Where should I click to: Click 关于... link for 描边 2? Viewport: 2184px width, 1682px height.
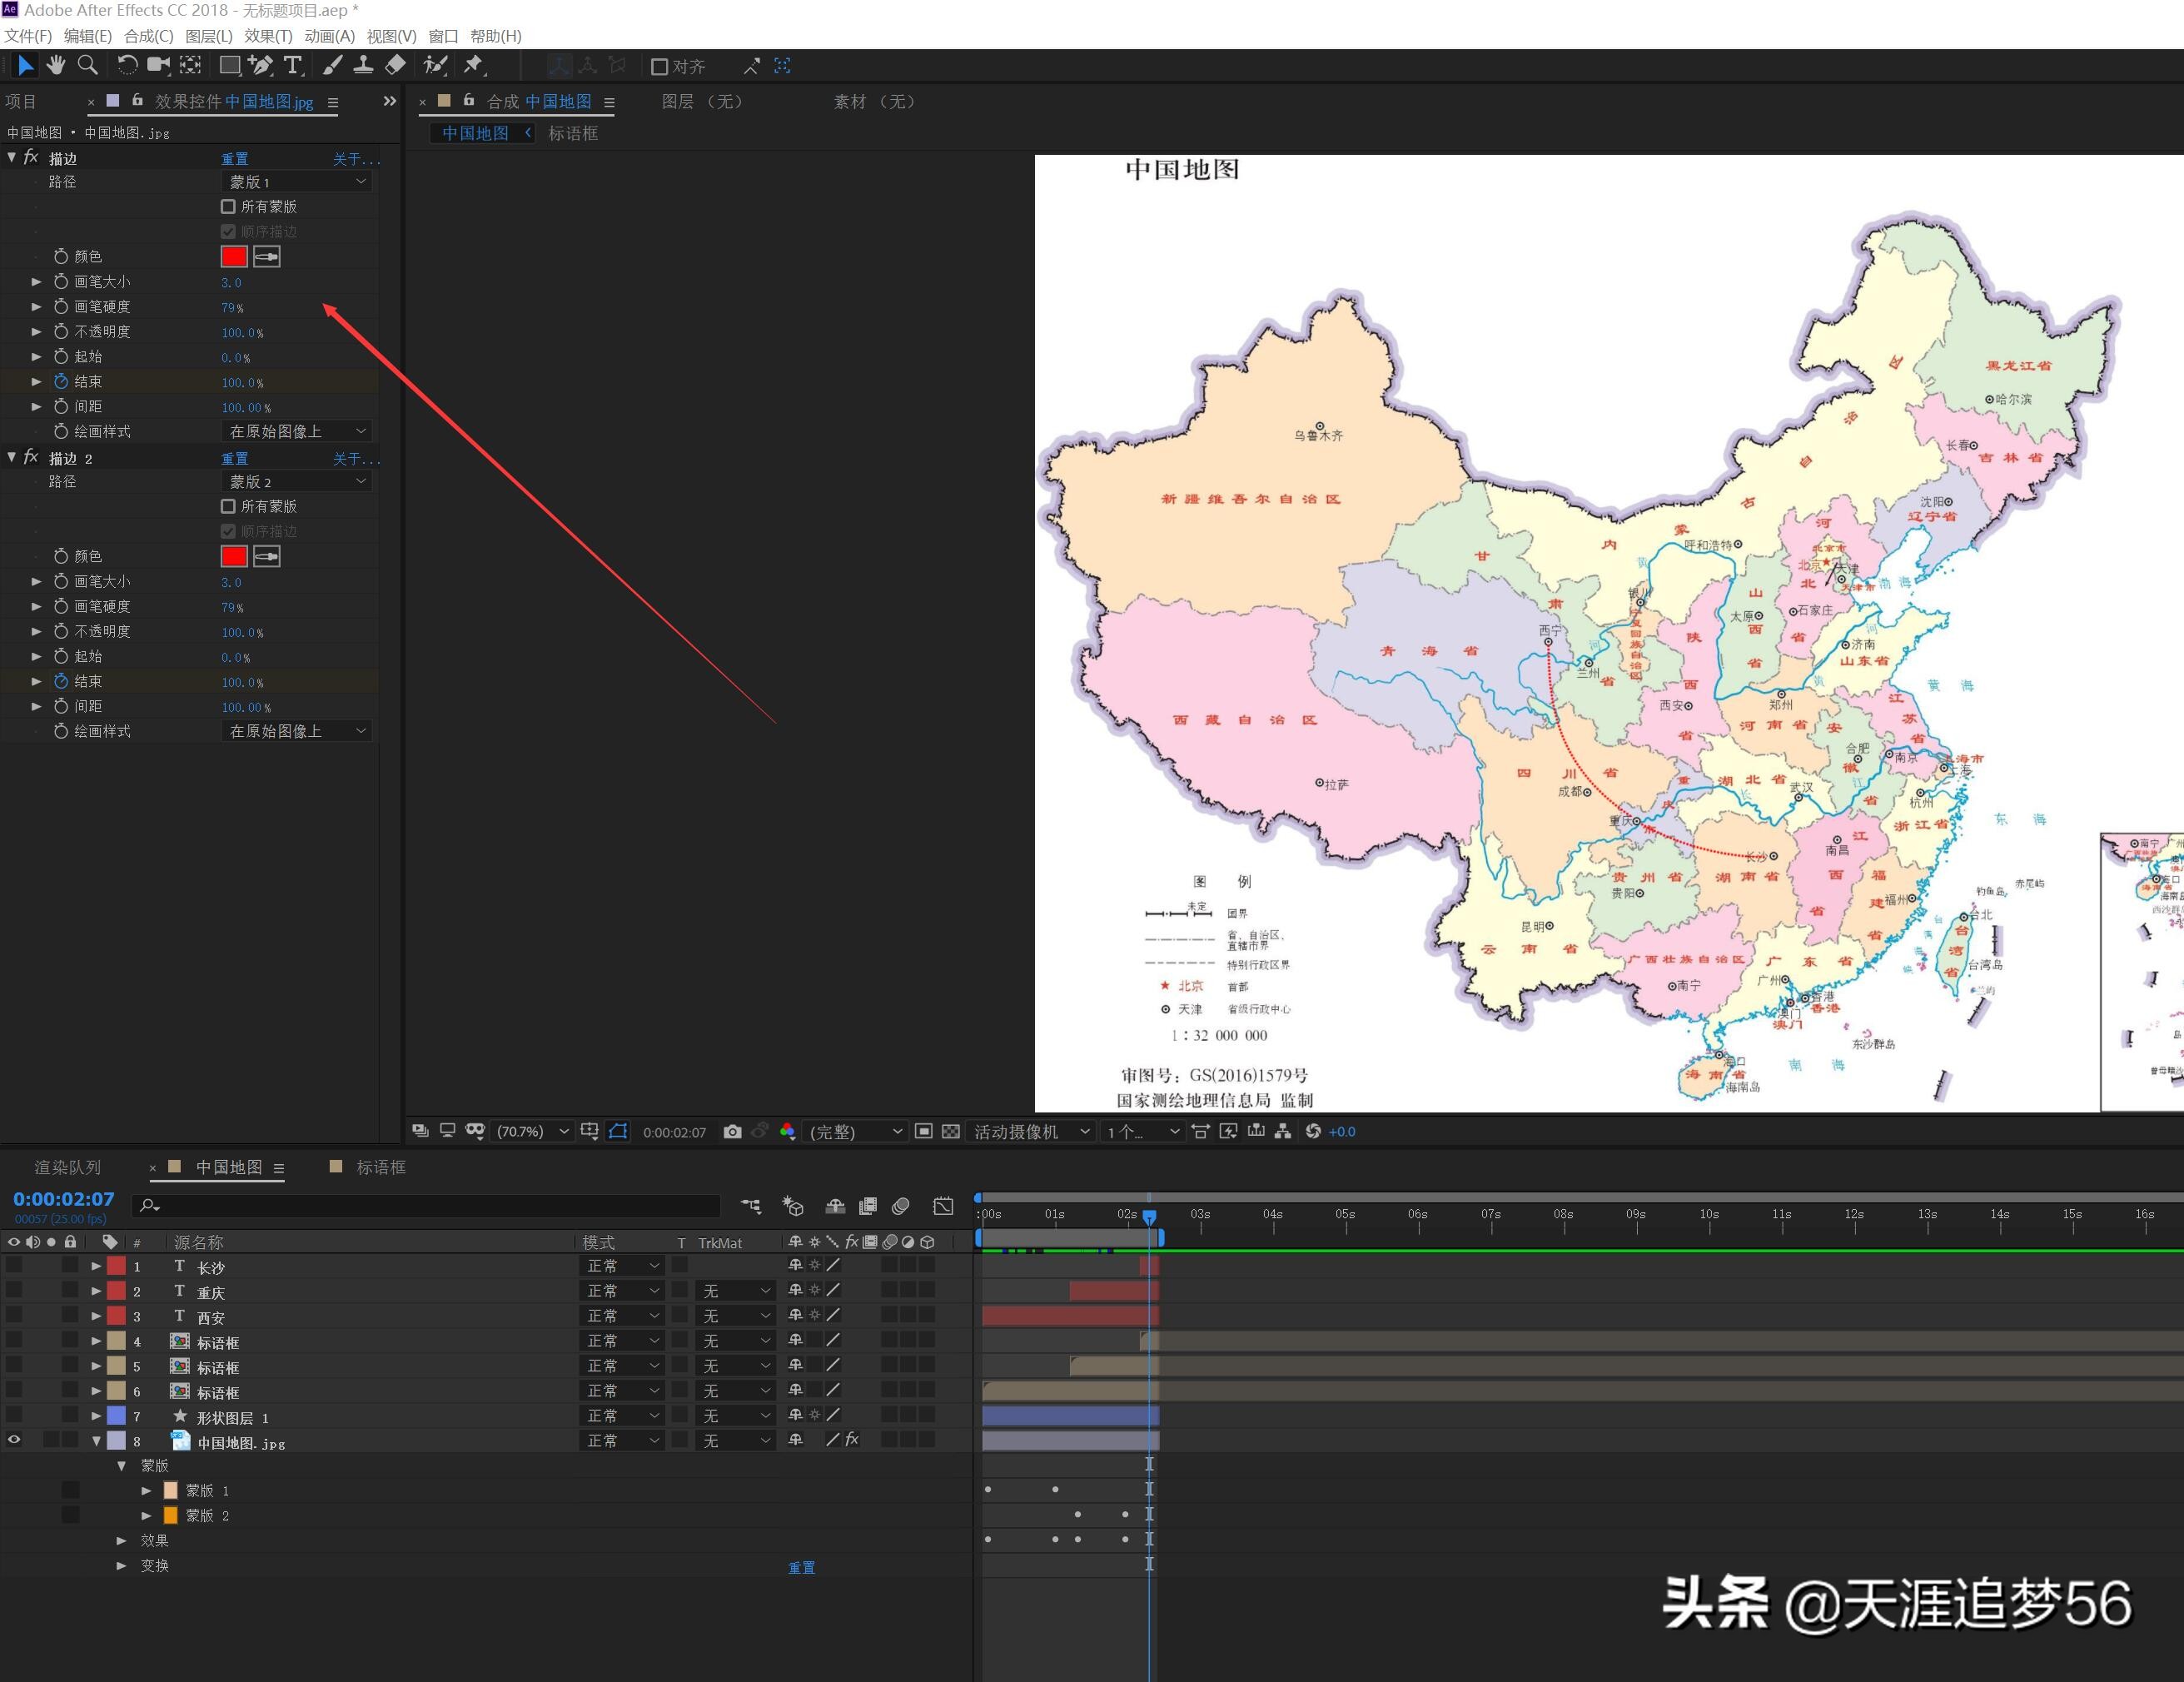click(355, 458)
